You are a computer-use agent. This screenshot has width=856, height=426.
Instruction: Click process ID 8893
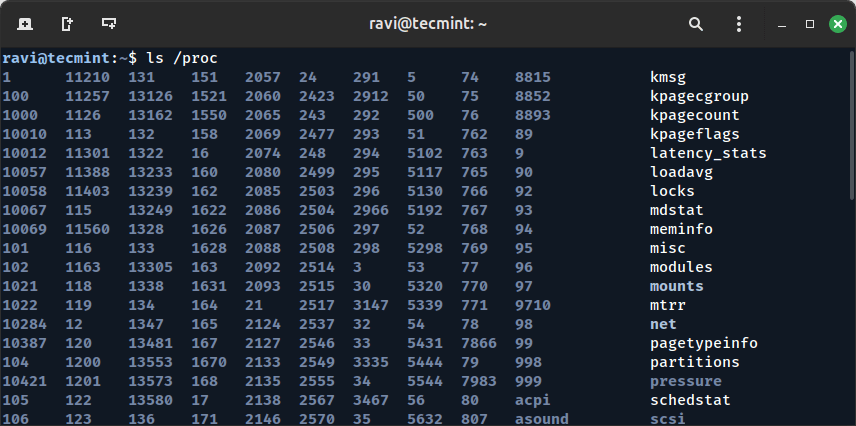pyautogui.click(x=532, y=116)
